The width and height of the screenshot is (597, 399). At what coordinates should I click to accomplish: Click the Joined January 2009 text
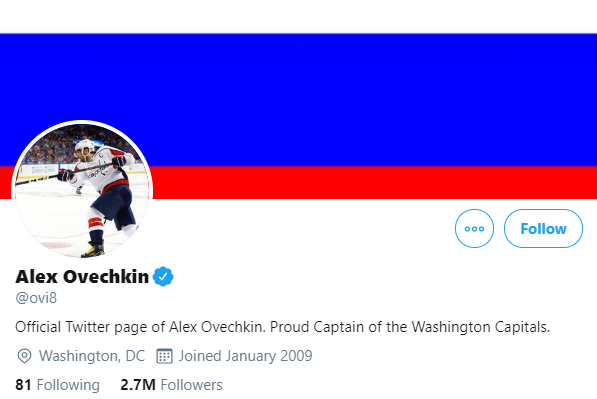click(x=246, y=356)
